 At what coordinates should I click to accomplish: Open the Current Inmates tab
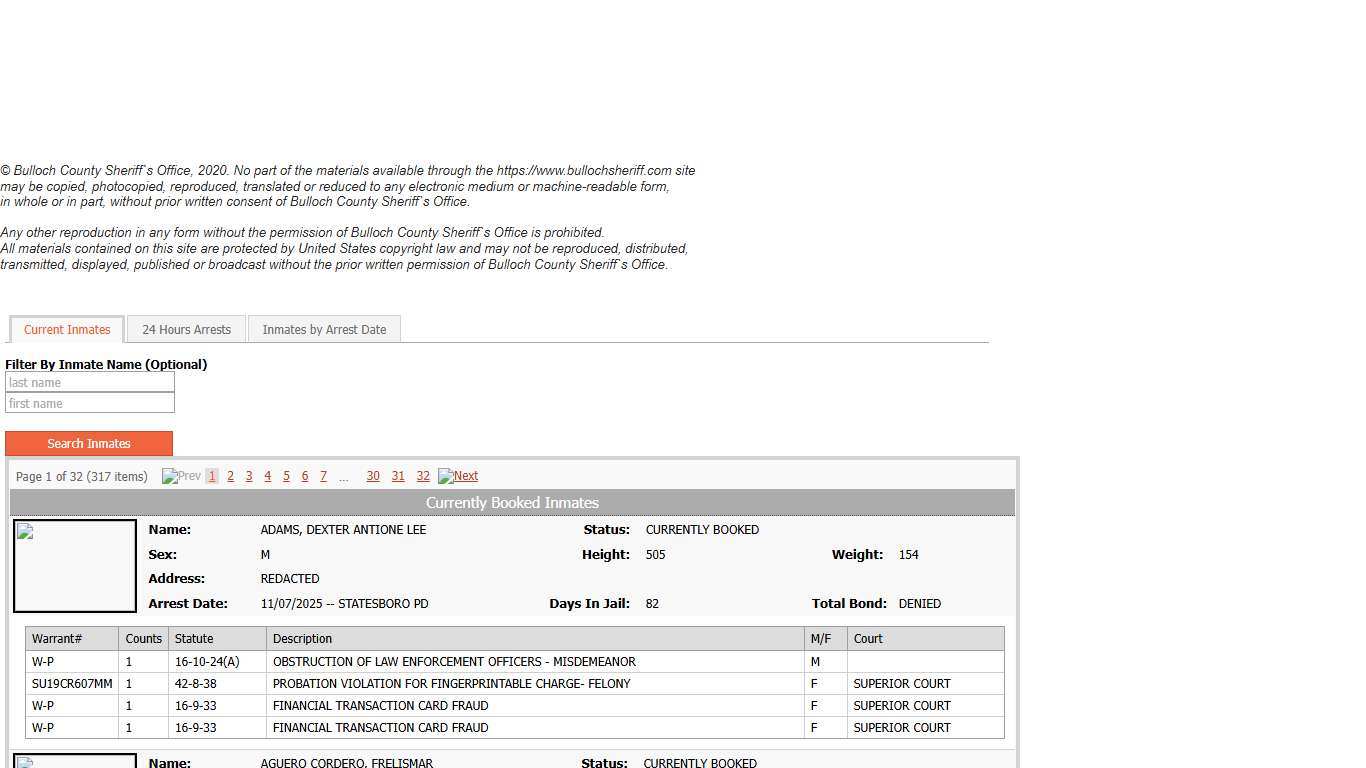66,329
